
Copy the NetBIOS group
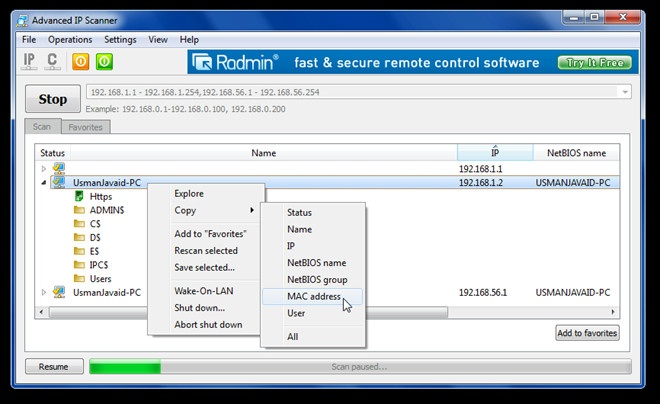[313, 279]
